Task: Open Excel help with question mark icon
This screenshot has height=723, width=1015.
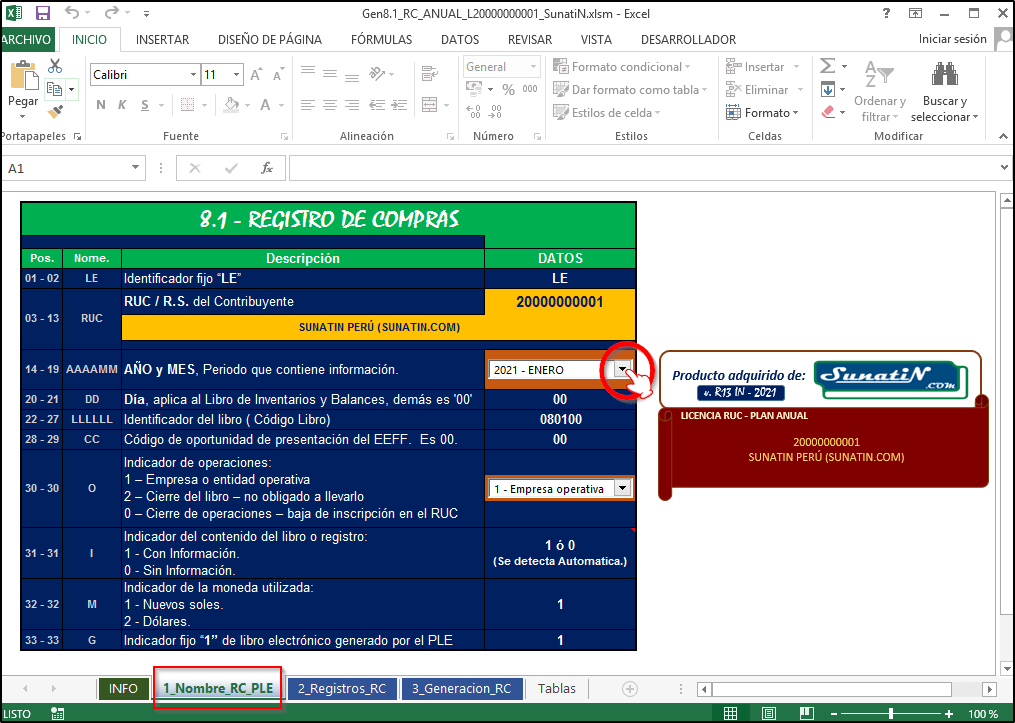Action: coord(886,14)
